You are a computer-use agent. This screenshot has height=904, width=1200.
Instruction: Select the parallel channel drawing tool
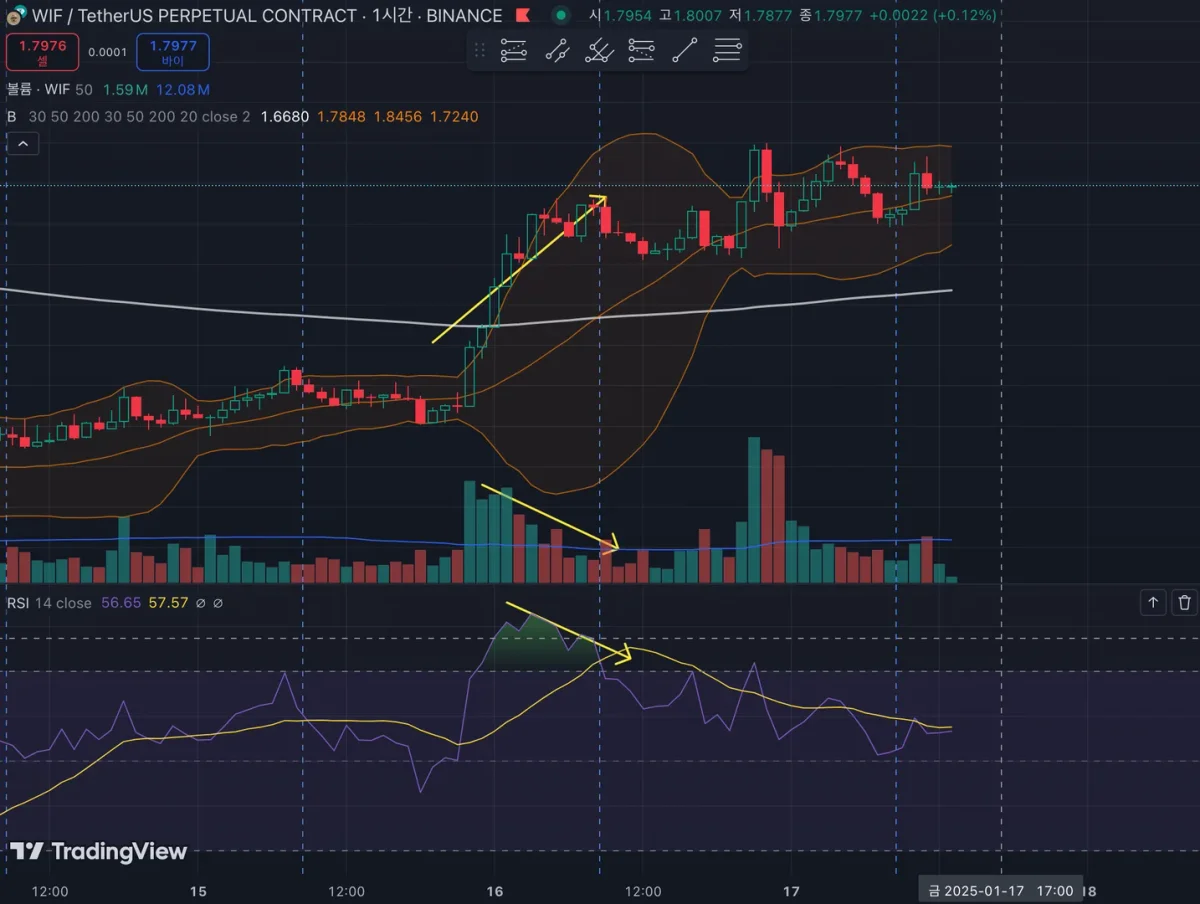(556, 50)
